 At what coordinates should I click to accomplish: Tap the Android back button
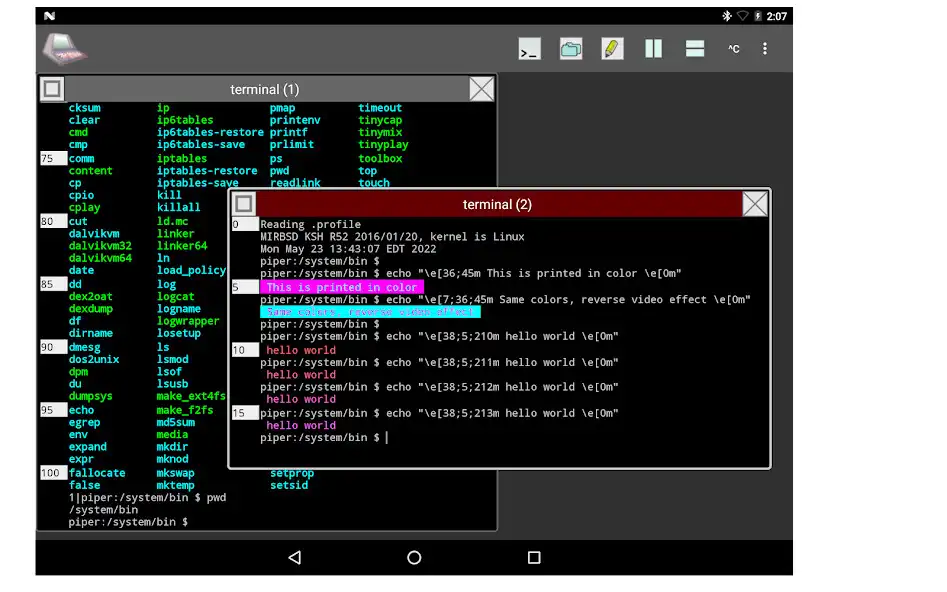click(295, 558)
